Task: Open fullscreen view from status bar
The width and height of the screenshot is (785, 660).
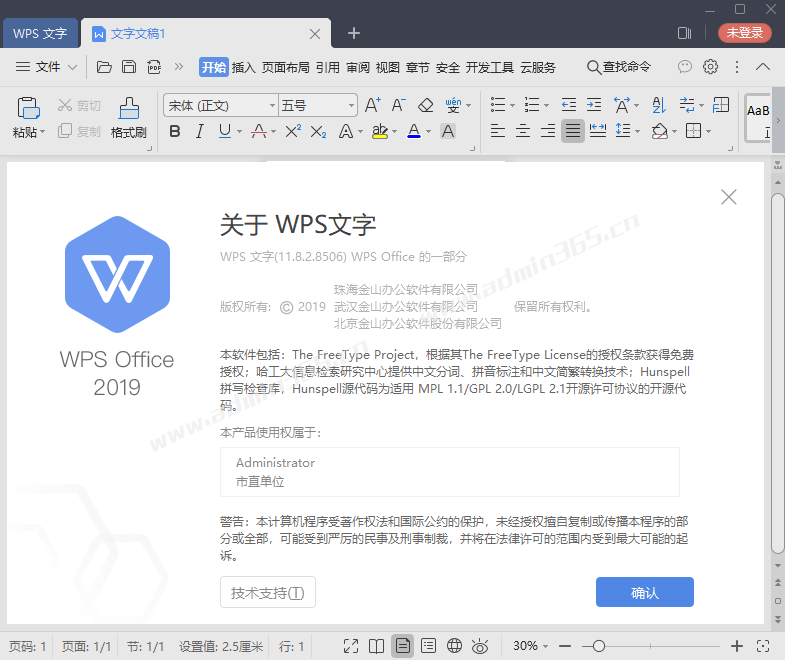Action: 351,646
